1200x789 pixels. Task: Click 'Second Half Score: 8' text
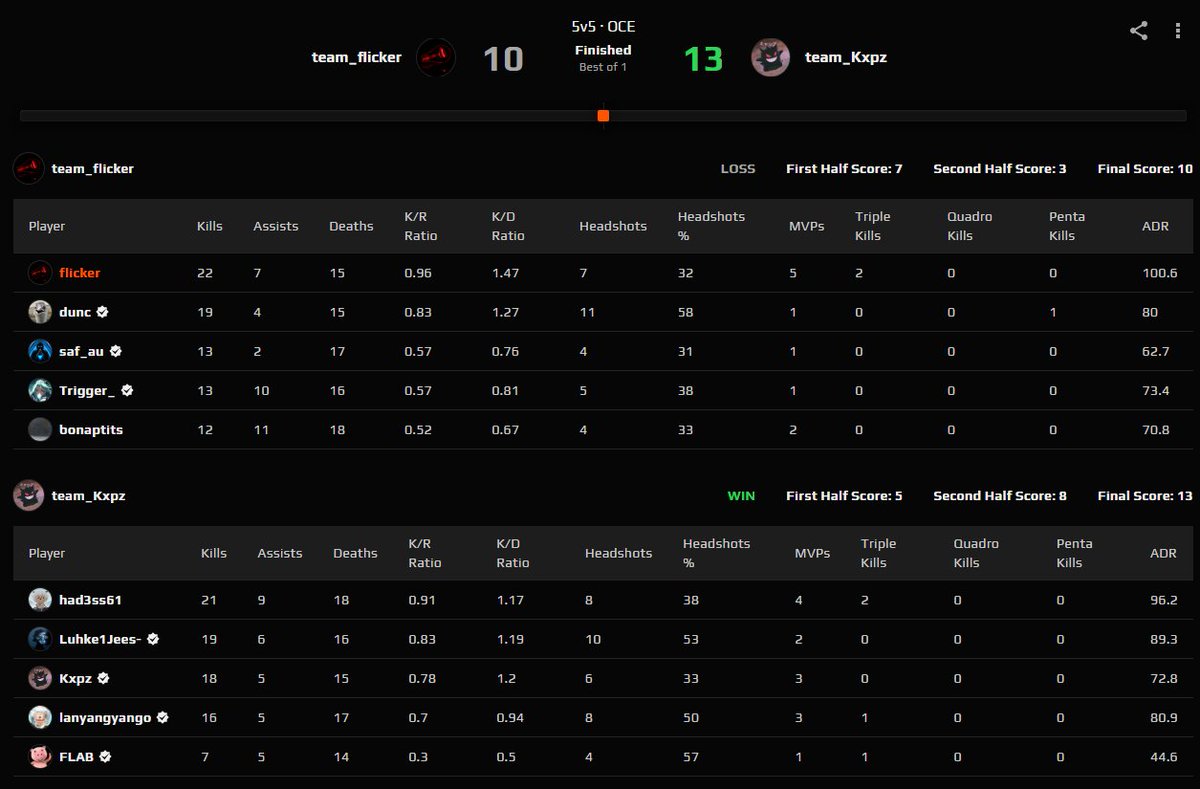(x=1000, y=495)
